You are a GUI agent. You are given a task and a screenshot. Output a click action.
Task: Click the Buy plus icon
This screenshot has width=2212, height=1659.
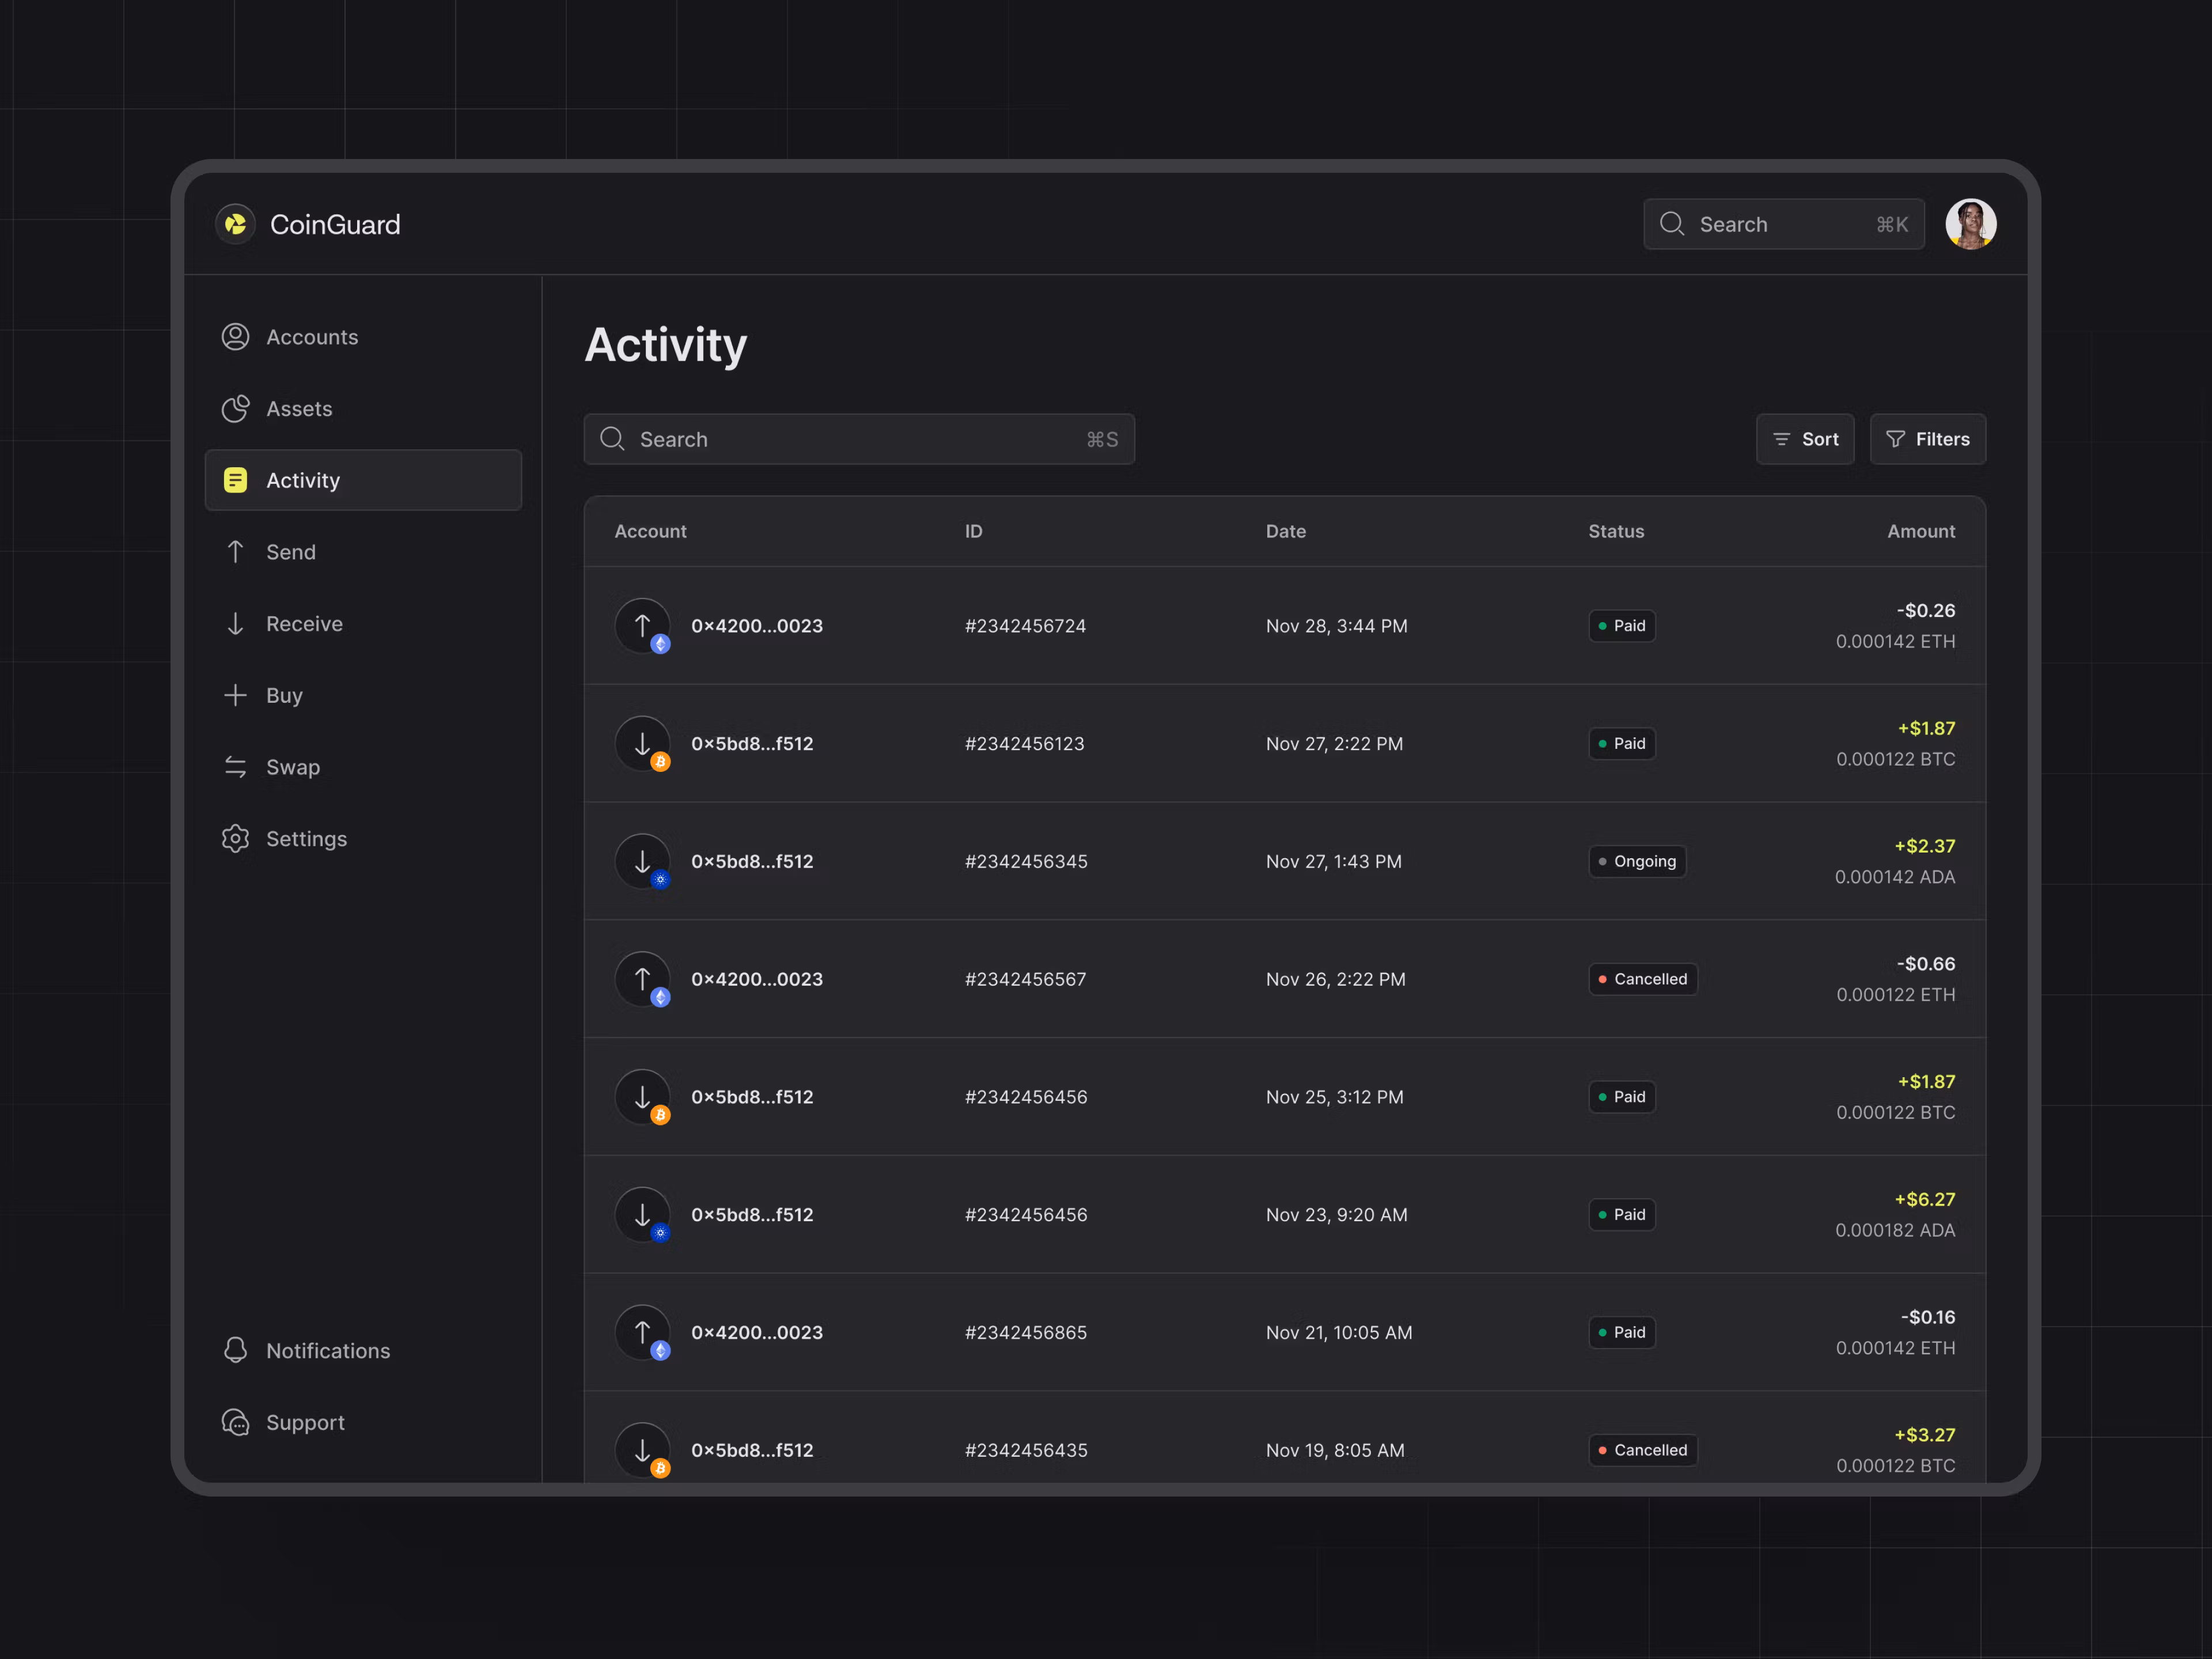click(x=235, y=695)
